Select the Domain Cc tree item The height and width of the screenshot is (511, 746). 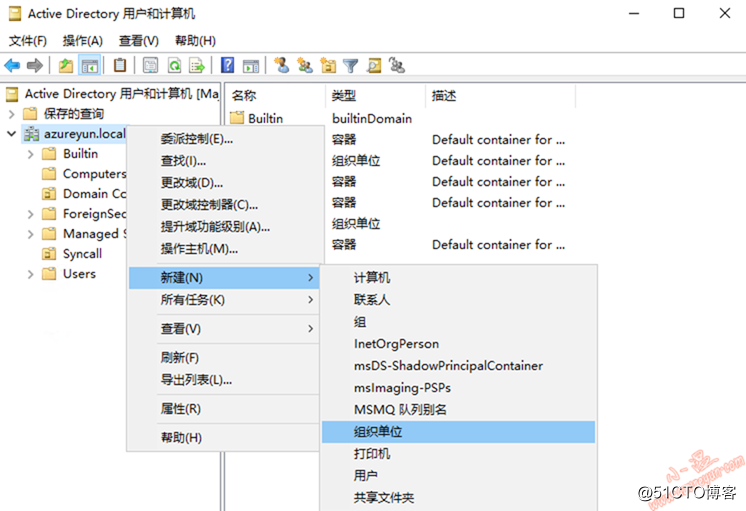(x=84, y=194)
